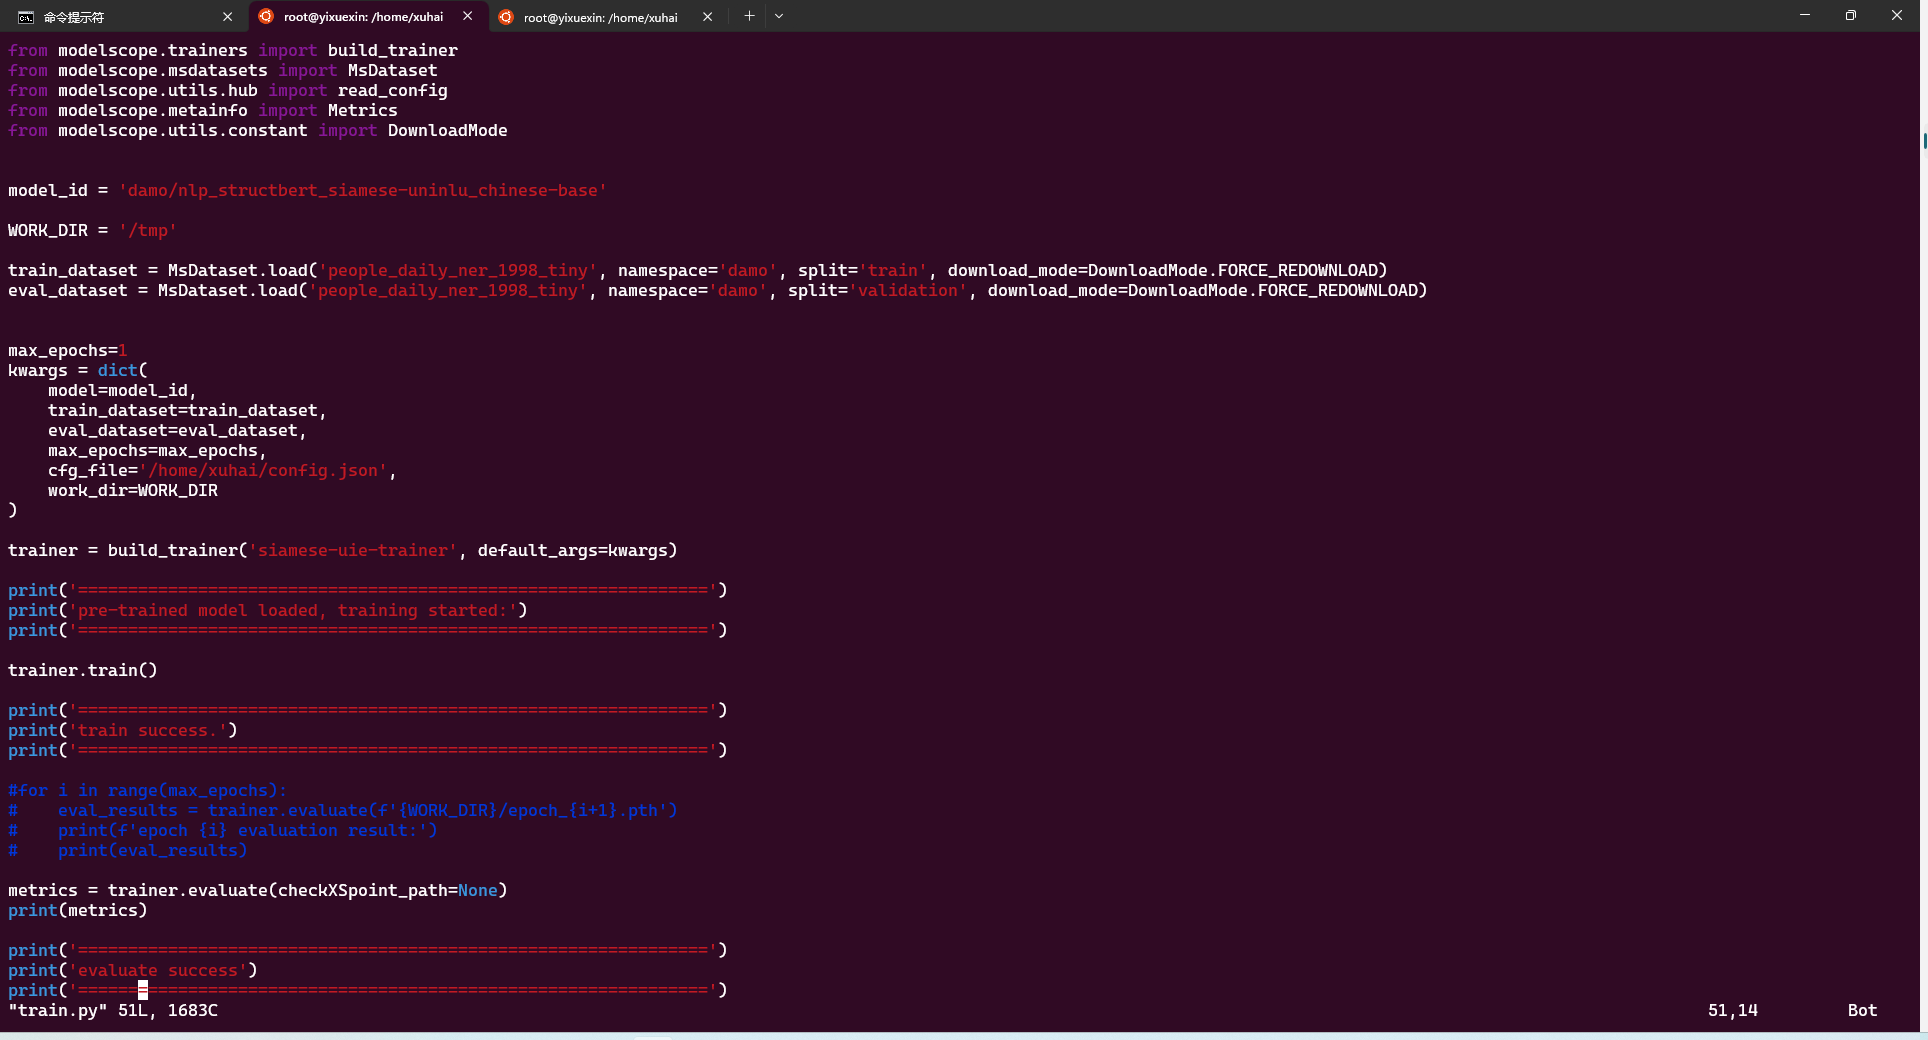Close the terminal window
Image resolution: width=1928 pixels, height=1040 pixels.
coord(1897,16)
